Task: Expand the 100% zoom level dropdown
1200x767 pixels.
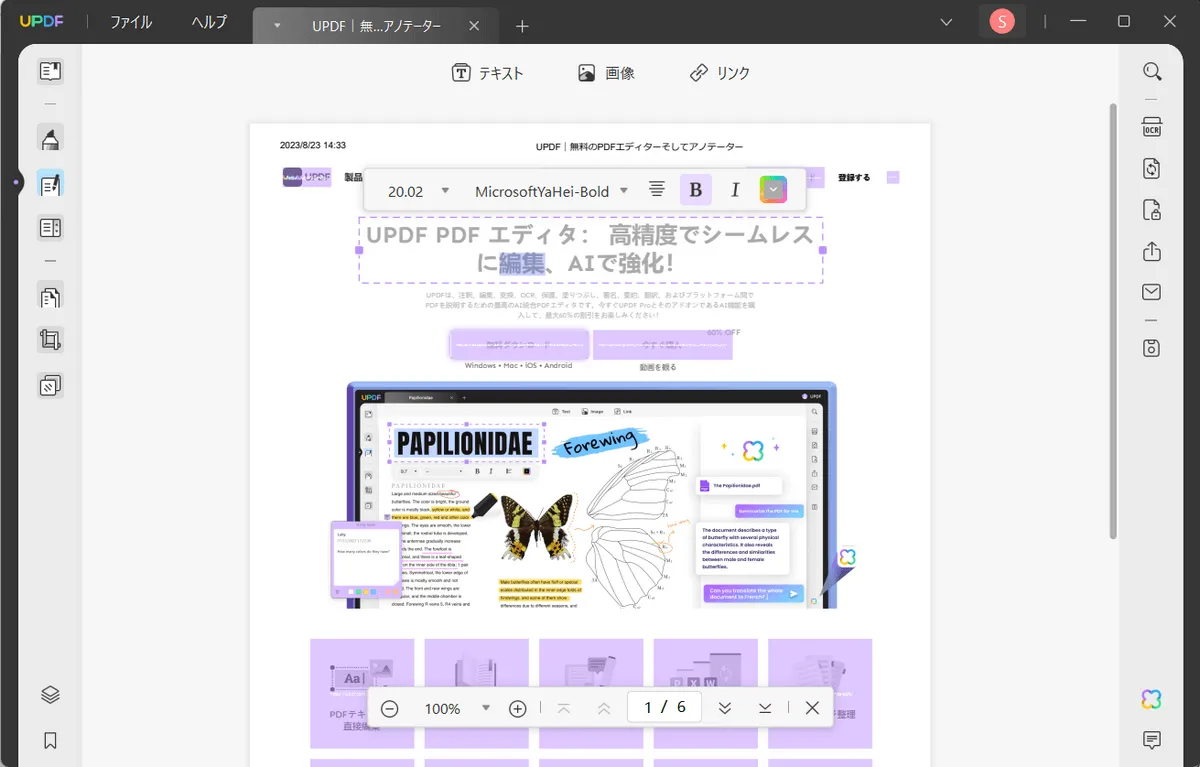Action: 486,708
